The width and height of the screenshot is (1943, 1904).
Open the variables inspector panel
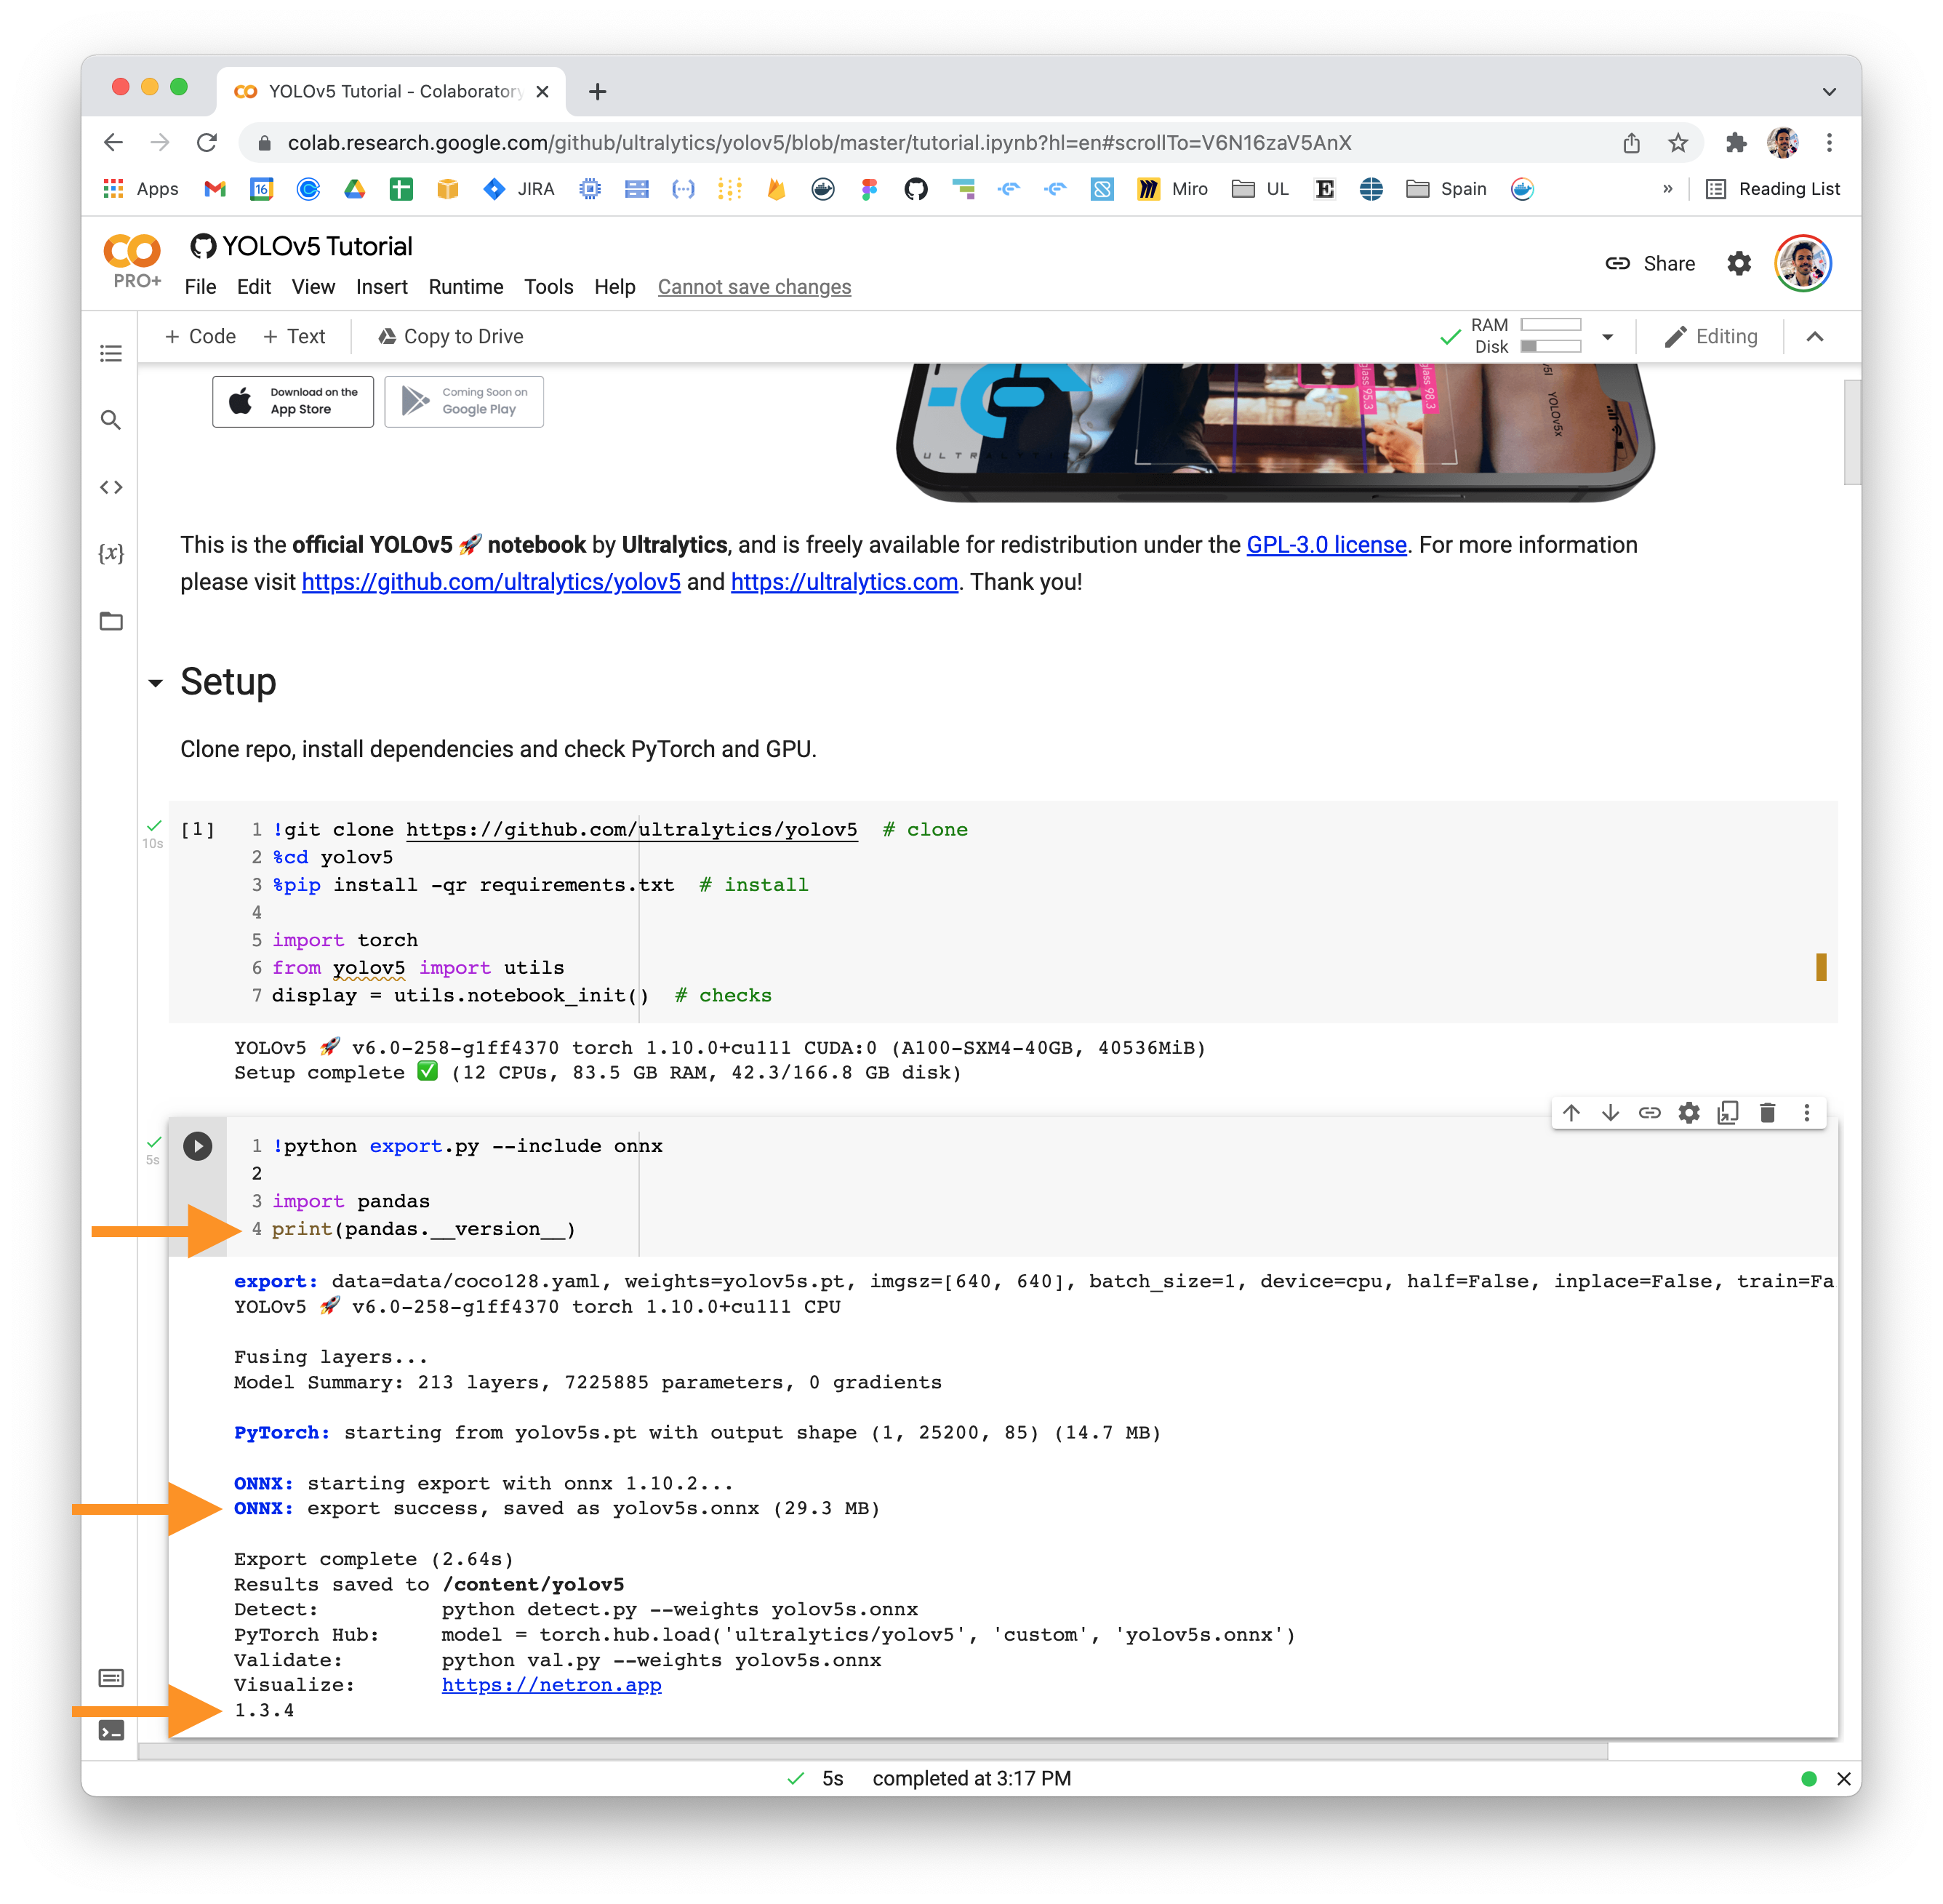click(x=111, y=553)
